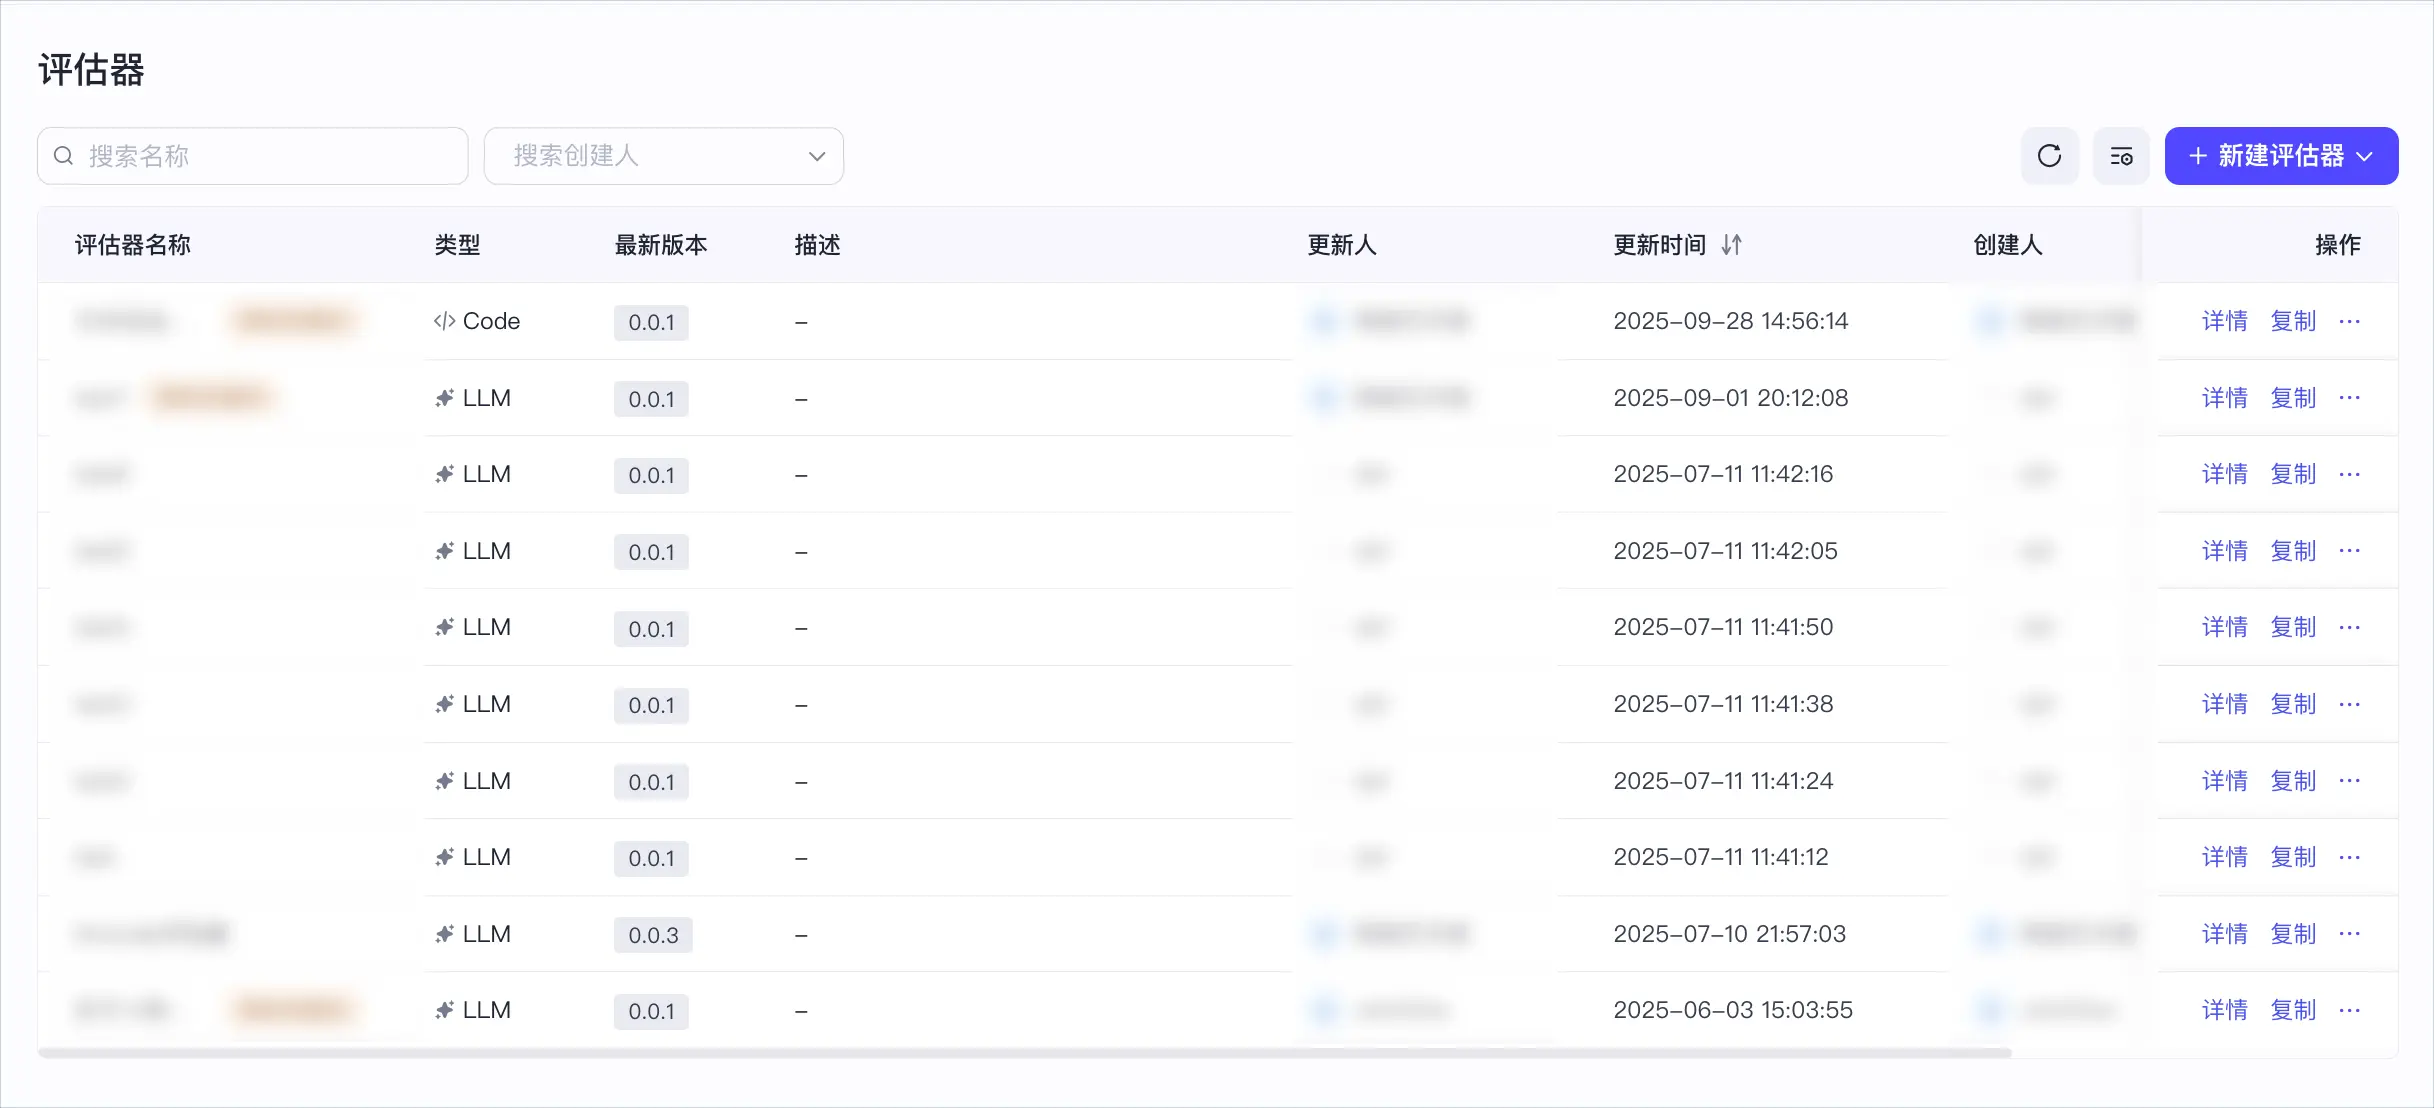Viewport: 2434px width, 1108px height.
Task: Open 详情 for the 2025-06-03 15:03:55 row
Action: [x=2225, y=1010]
